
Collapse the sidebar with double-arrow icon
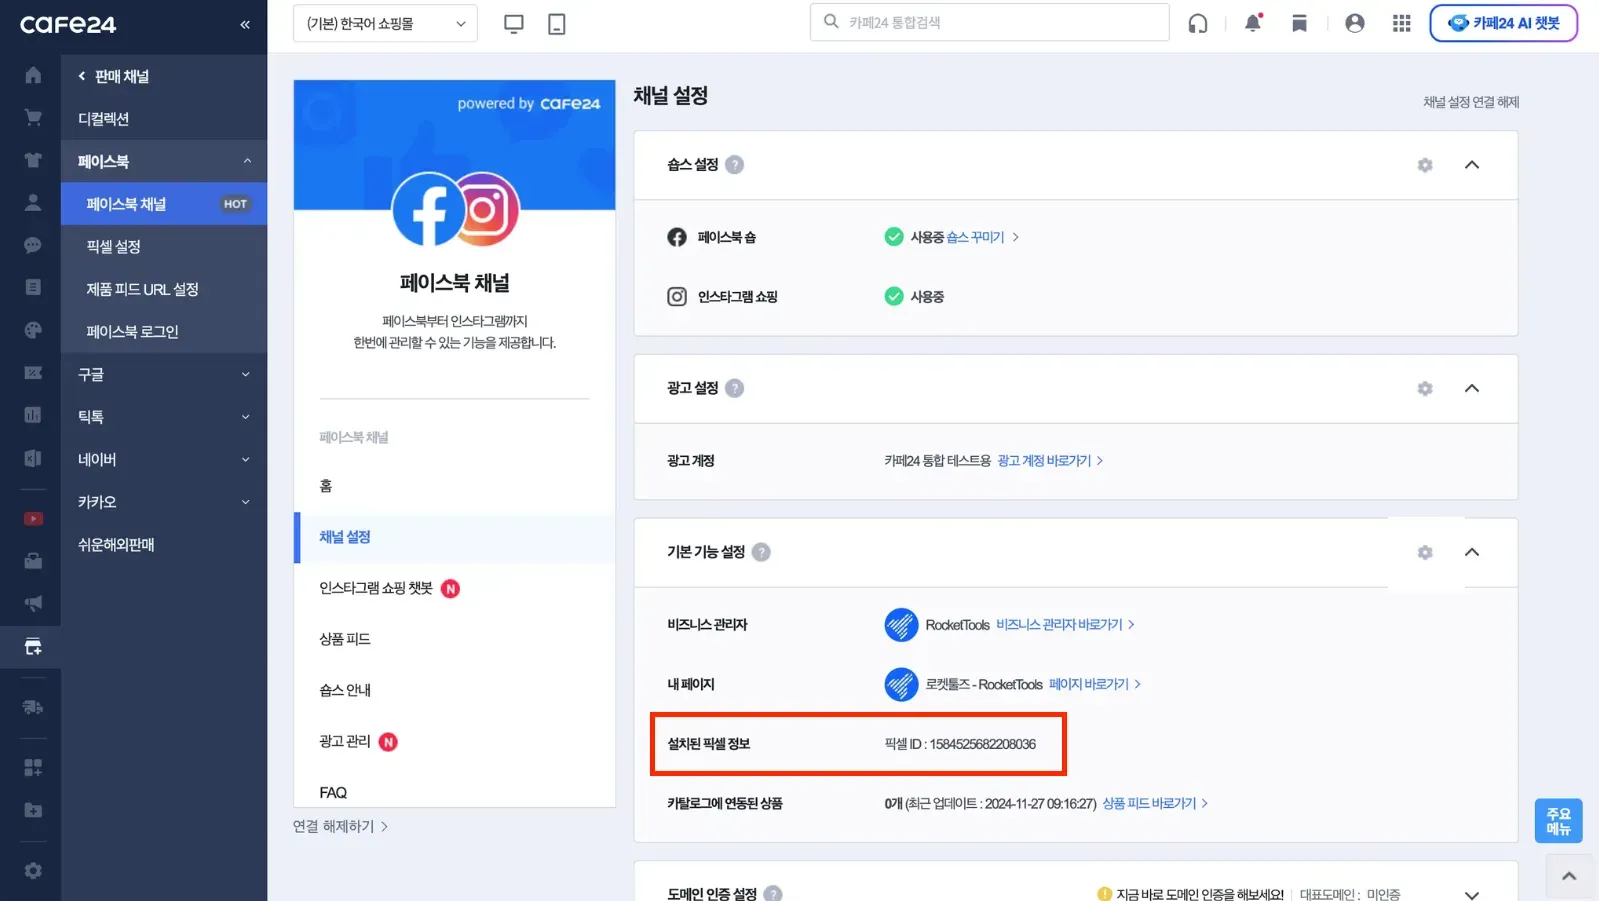[245, 24]
